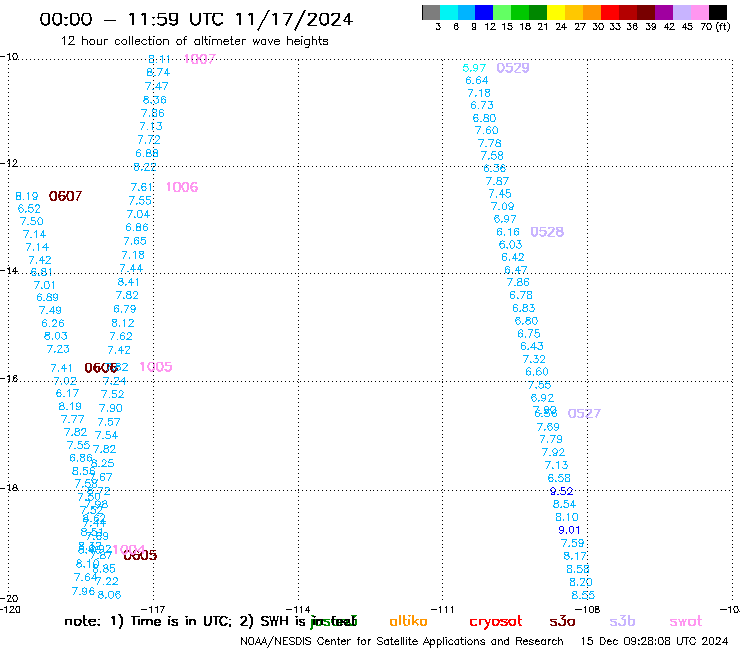Viewport: 740px width, 650px height.
Task: Click wave height value '8.03'
Action: tap(56, 336)
